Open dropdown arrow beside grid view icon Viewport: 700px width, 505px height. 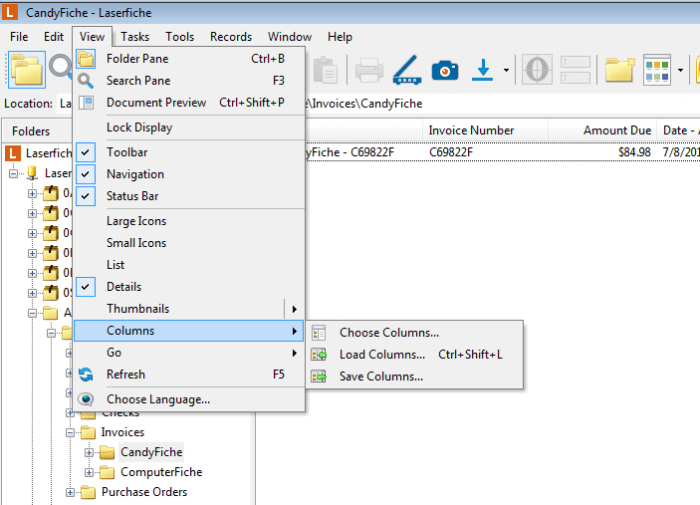[x=680, y=70]
